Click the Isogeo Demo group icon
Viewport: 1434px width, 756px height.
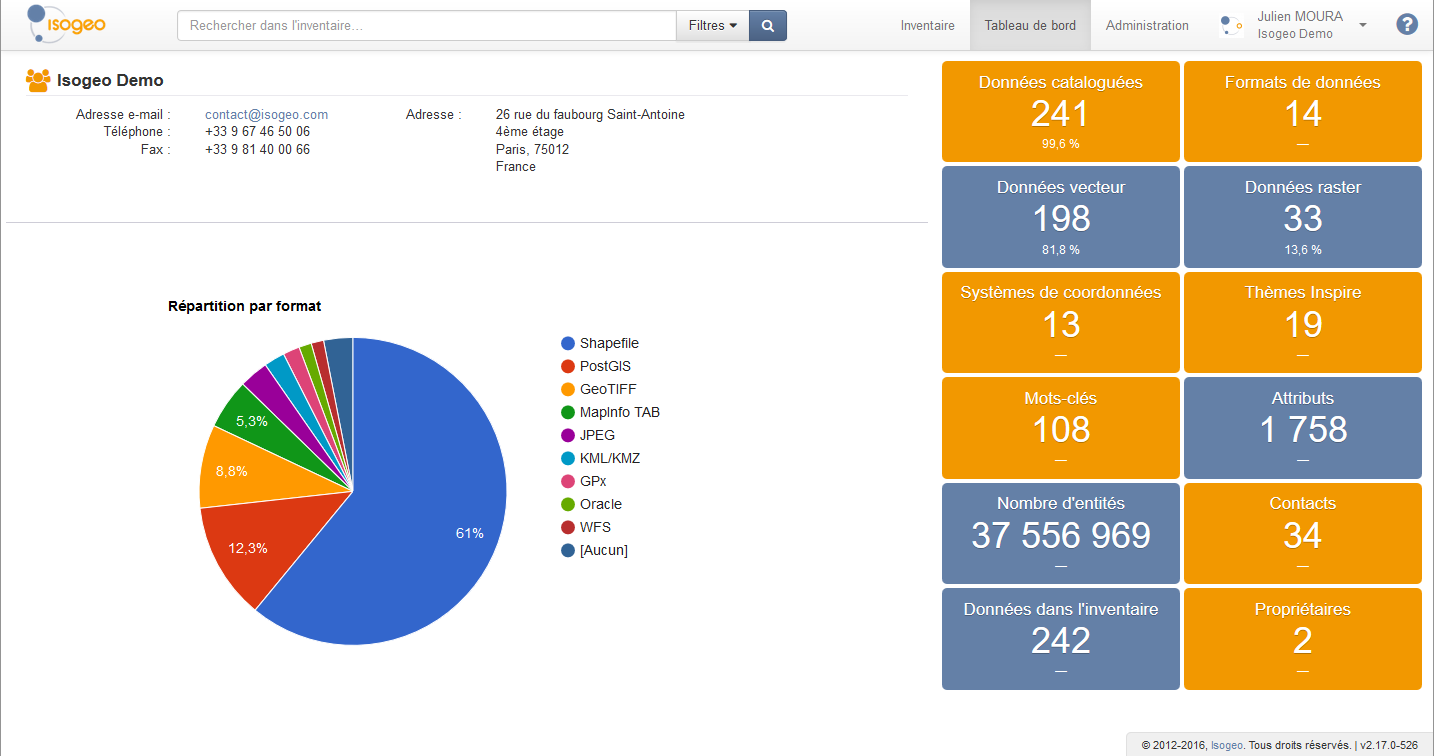pos(38,81)
